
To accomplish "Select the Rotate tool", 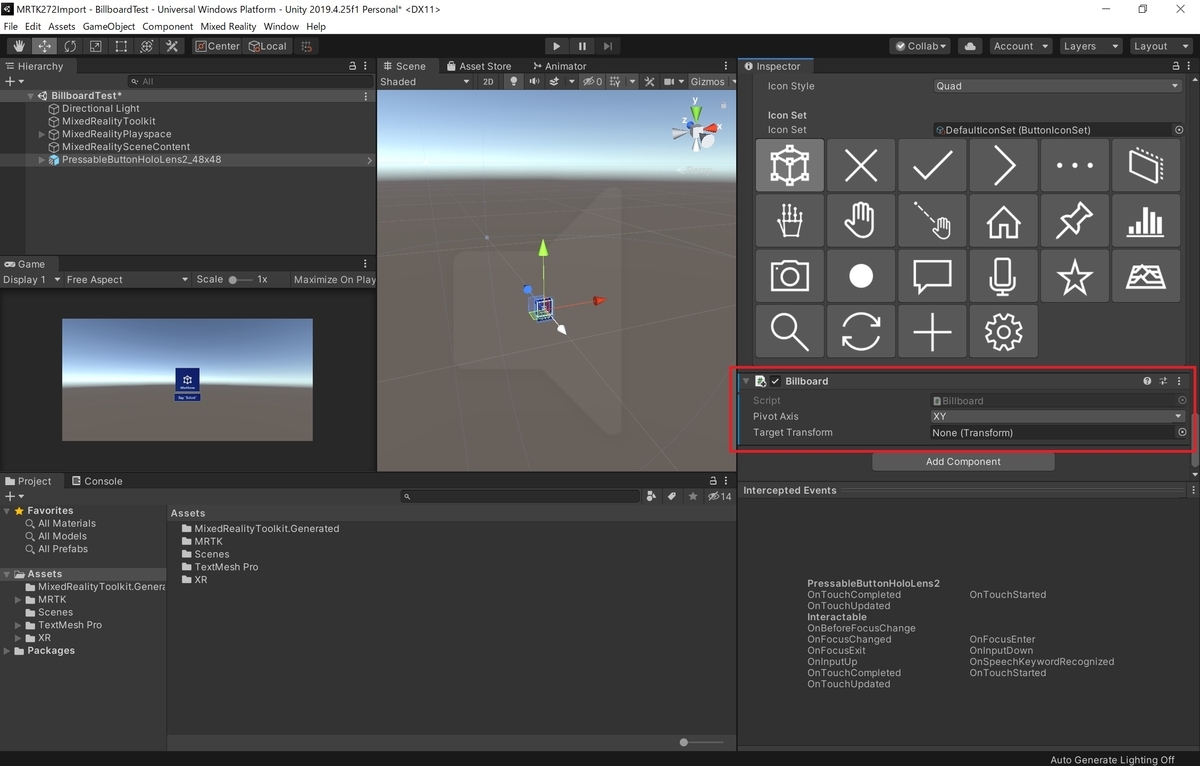I will (x=70, y=46).
